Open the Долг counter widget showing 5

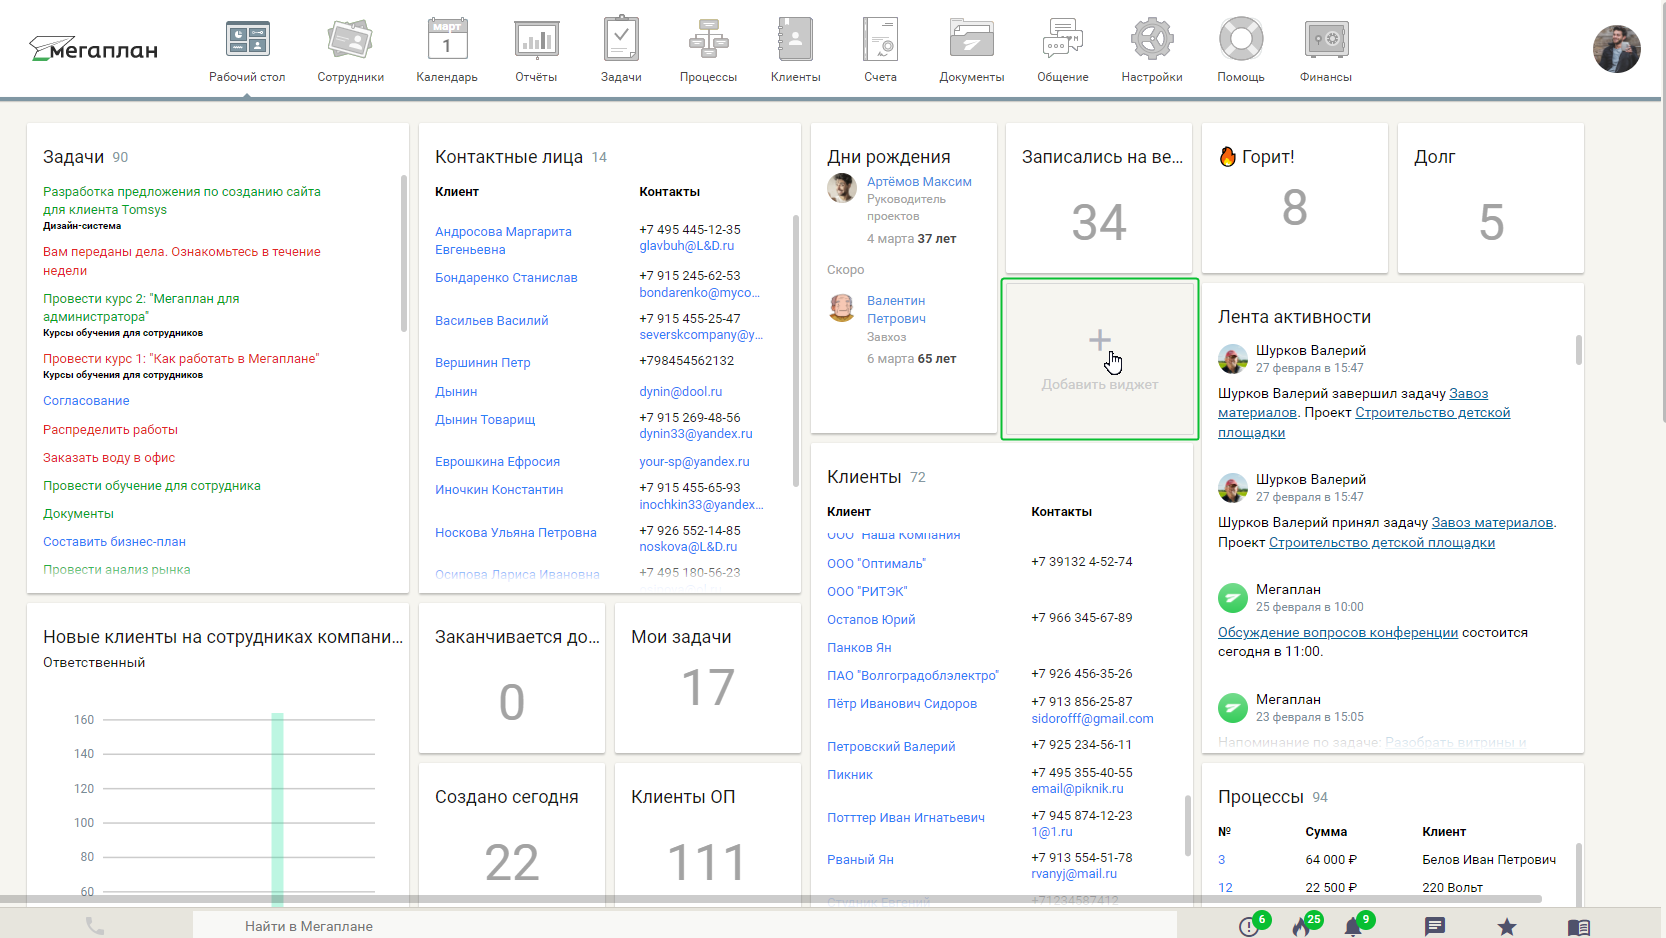(1491, 198)
